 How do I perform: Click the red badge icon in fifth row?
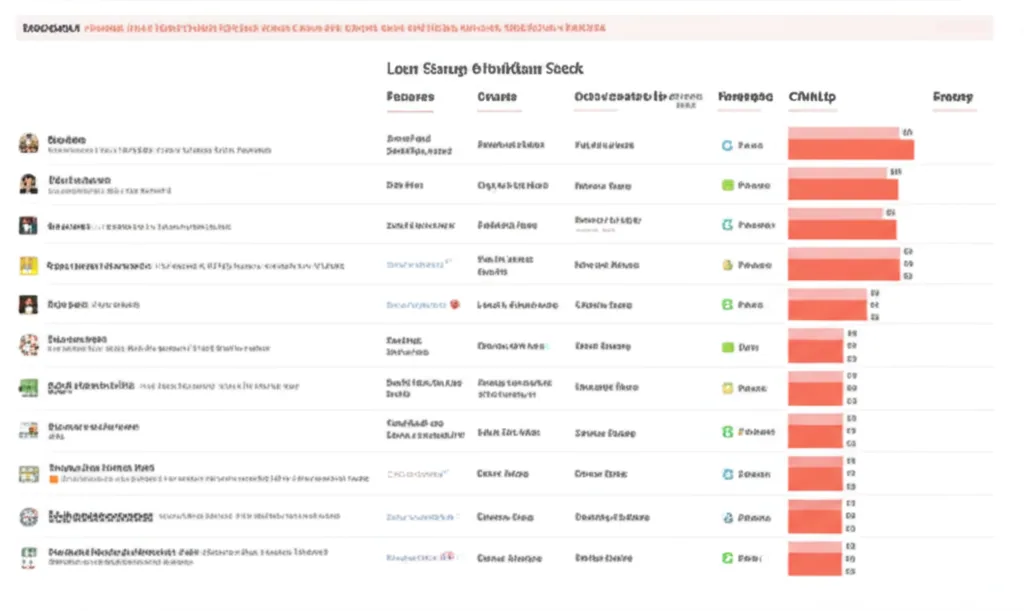click(x=455, y=304)
